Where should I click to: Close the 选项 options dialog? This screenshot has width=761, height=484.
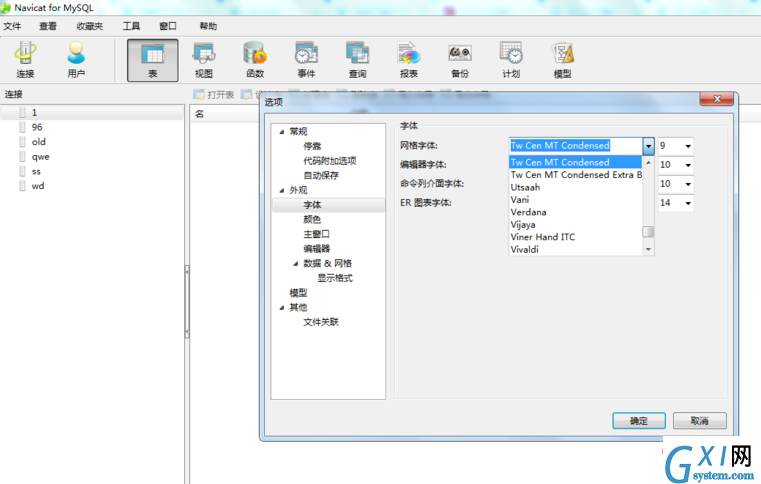[x=717, y=99]
